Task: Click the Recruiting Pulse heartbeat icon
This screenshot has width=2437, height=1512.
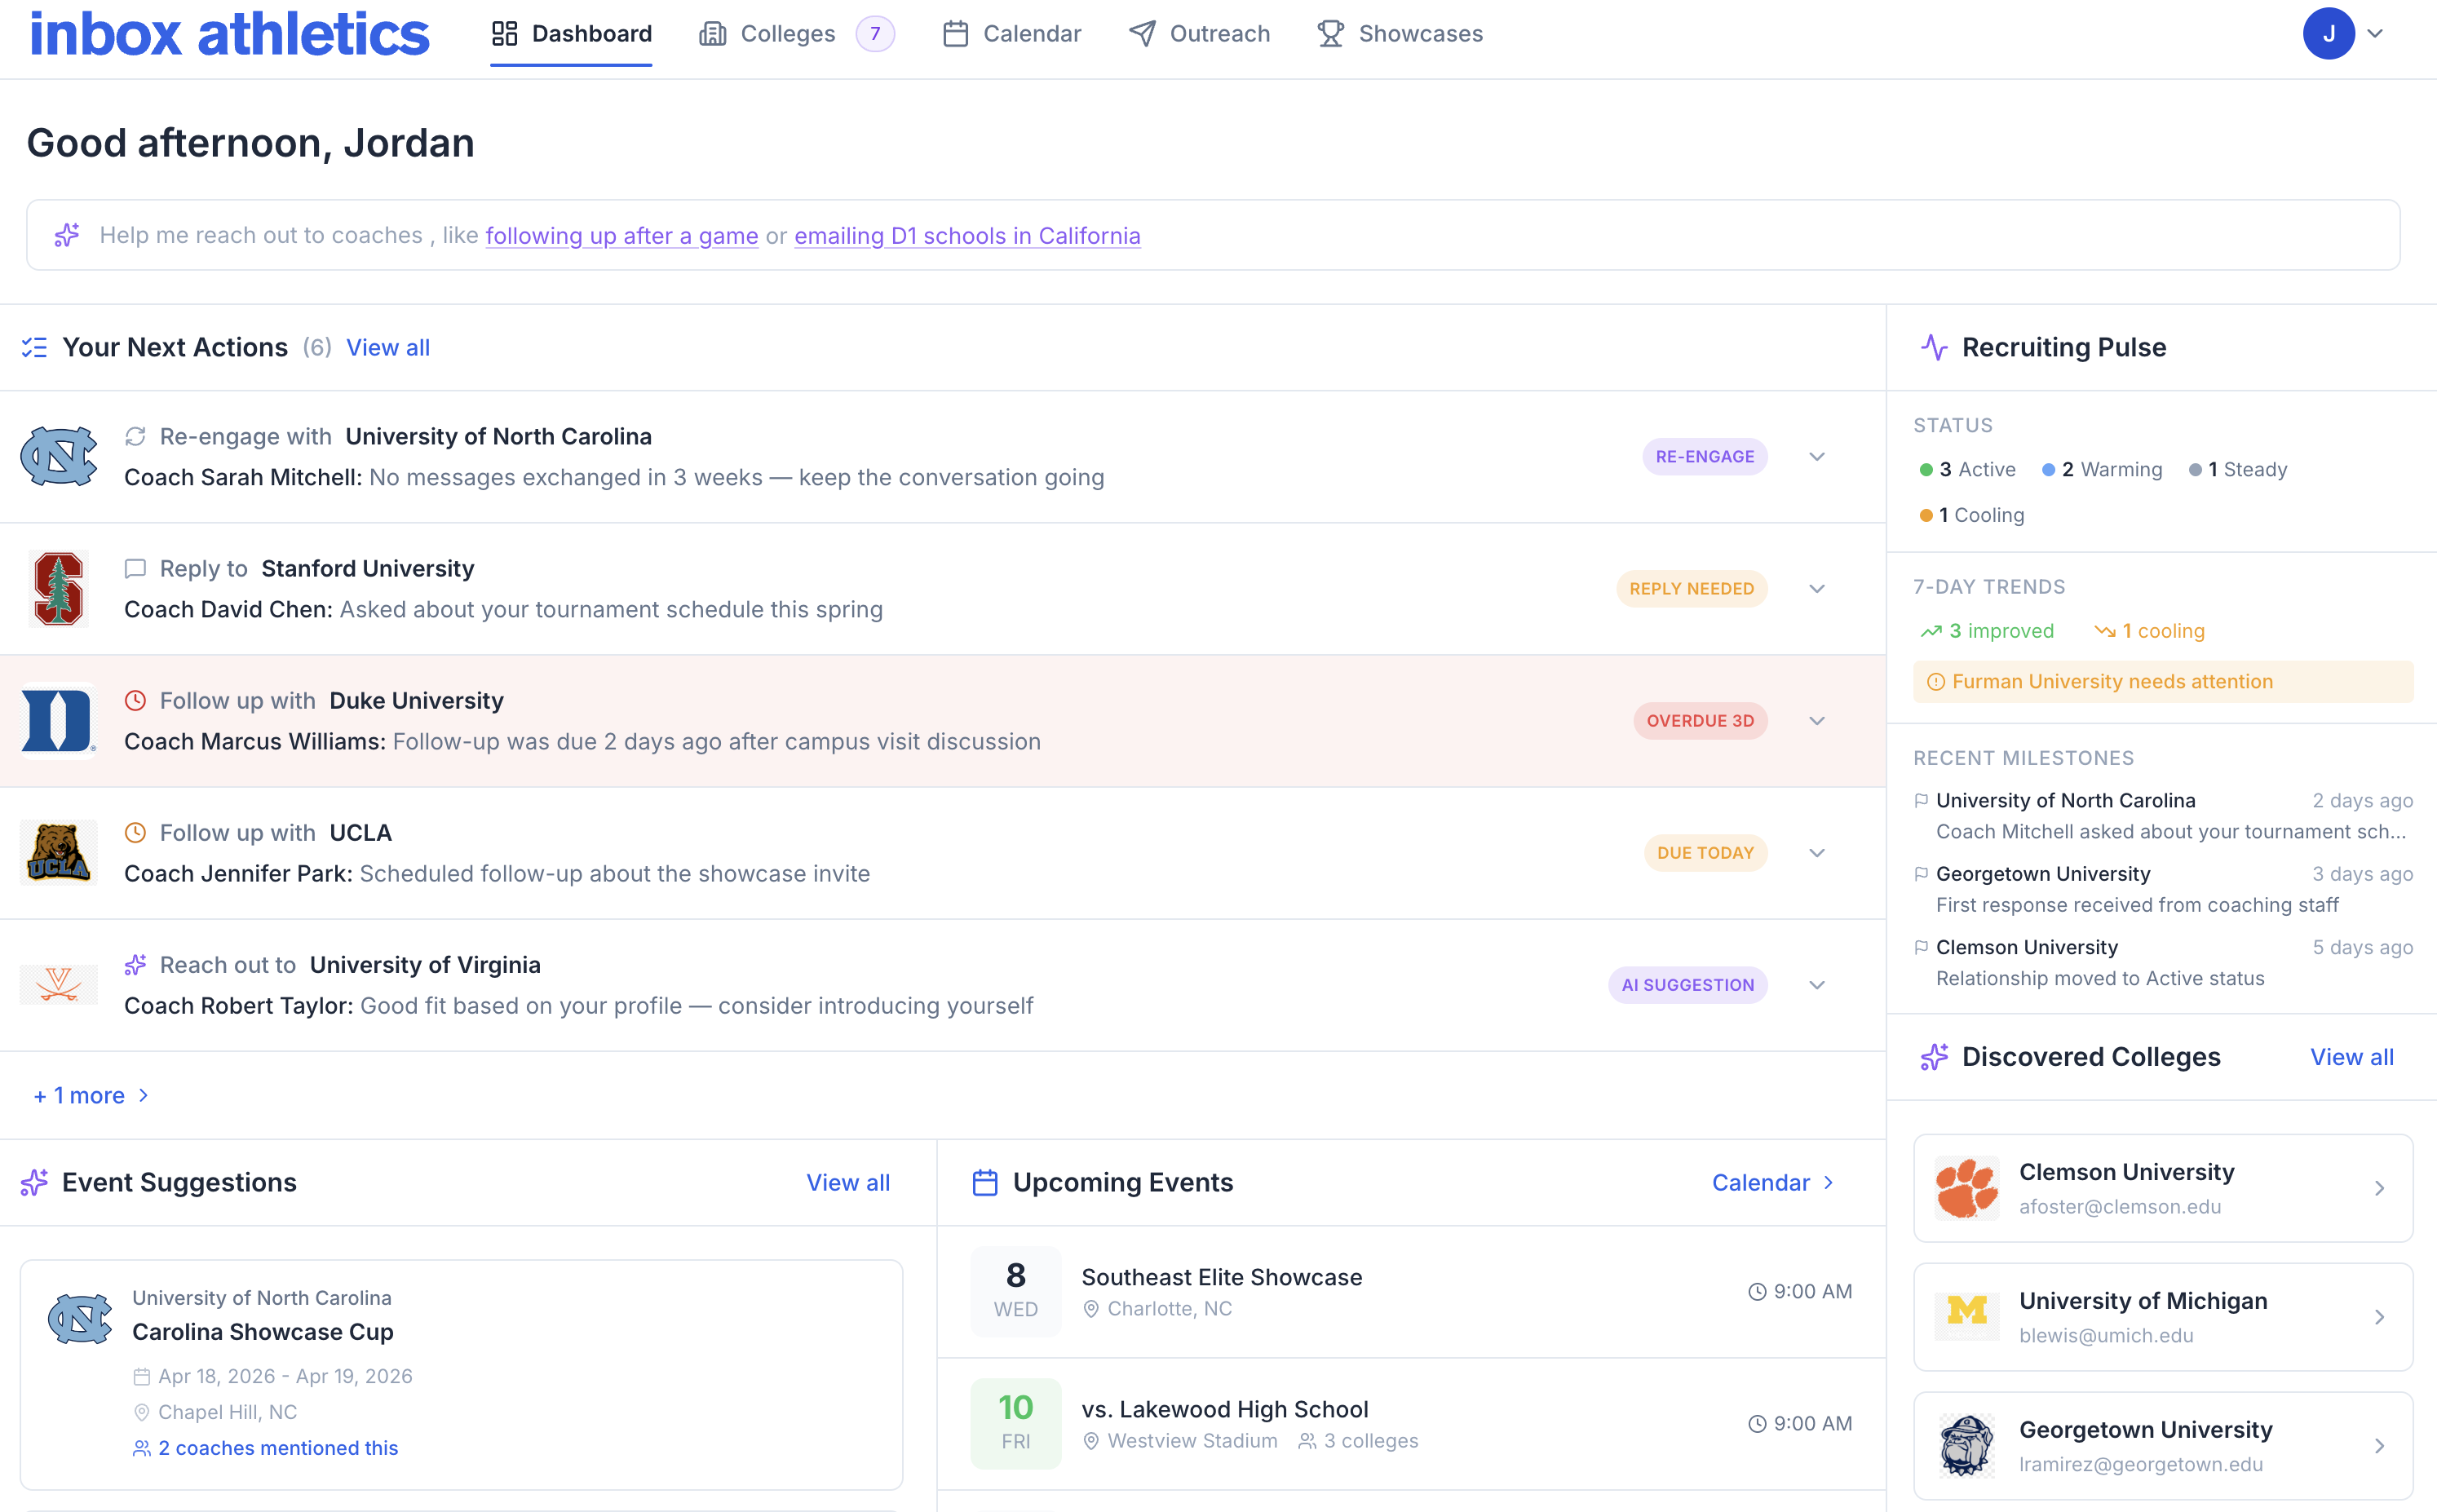Action: pos(1934,347)
